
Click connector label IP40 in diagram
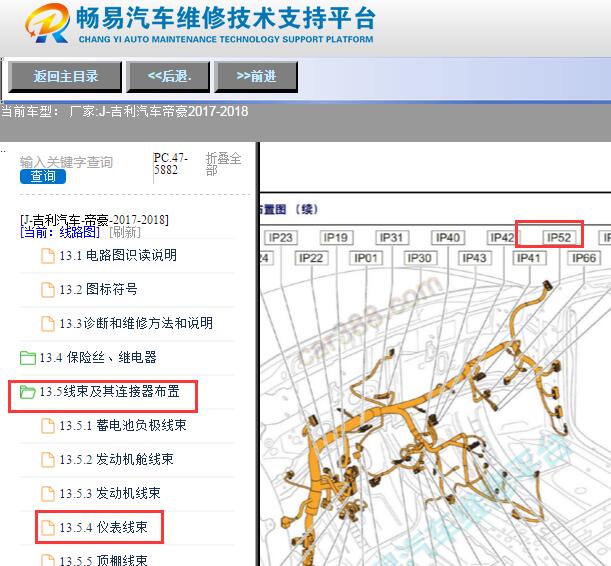(x=448, y=237)
